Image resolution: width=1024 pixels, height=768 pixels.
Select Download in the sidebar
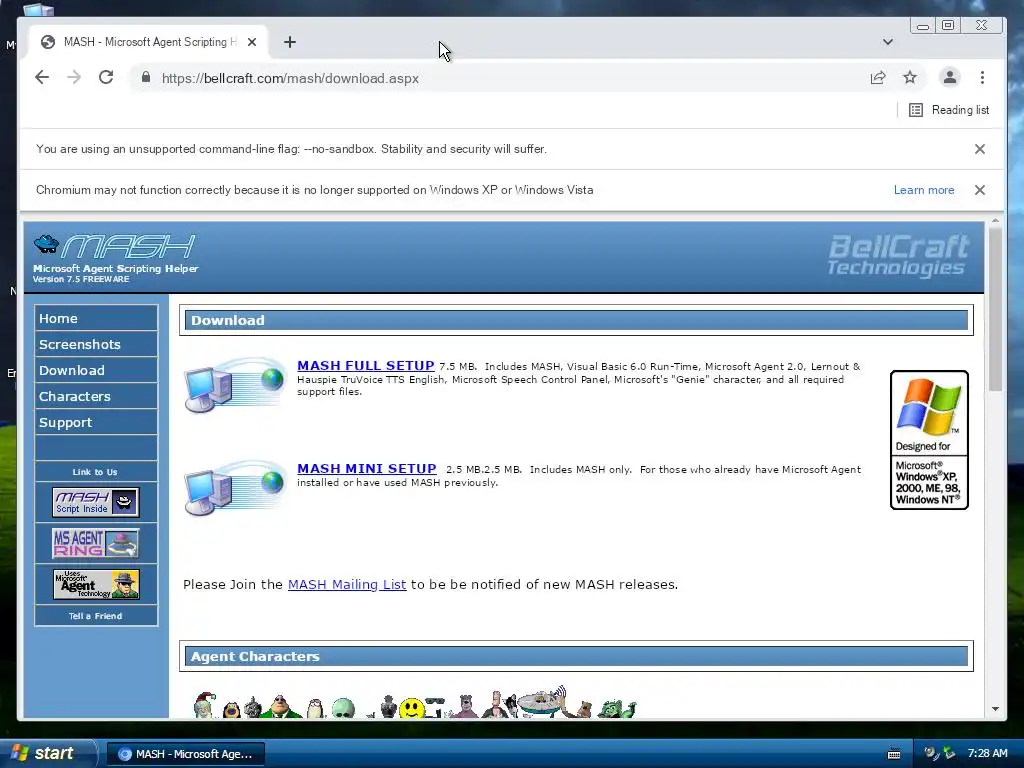point(96,370)
